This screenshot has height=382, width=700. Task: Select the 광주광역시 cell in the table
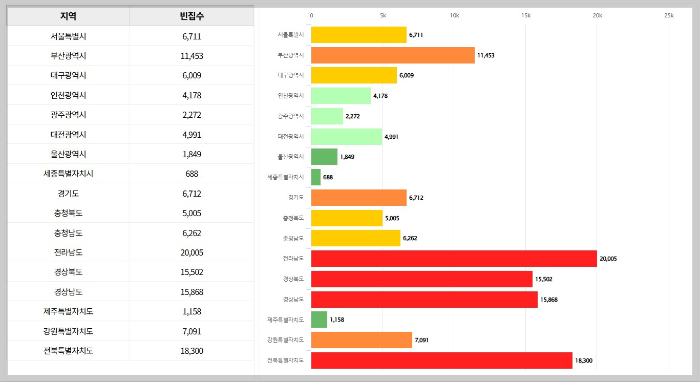[68, 115]
